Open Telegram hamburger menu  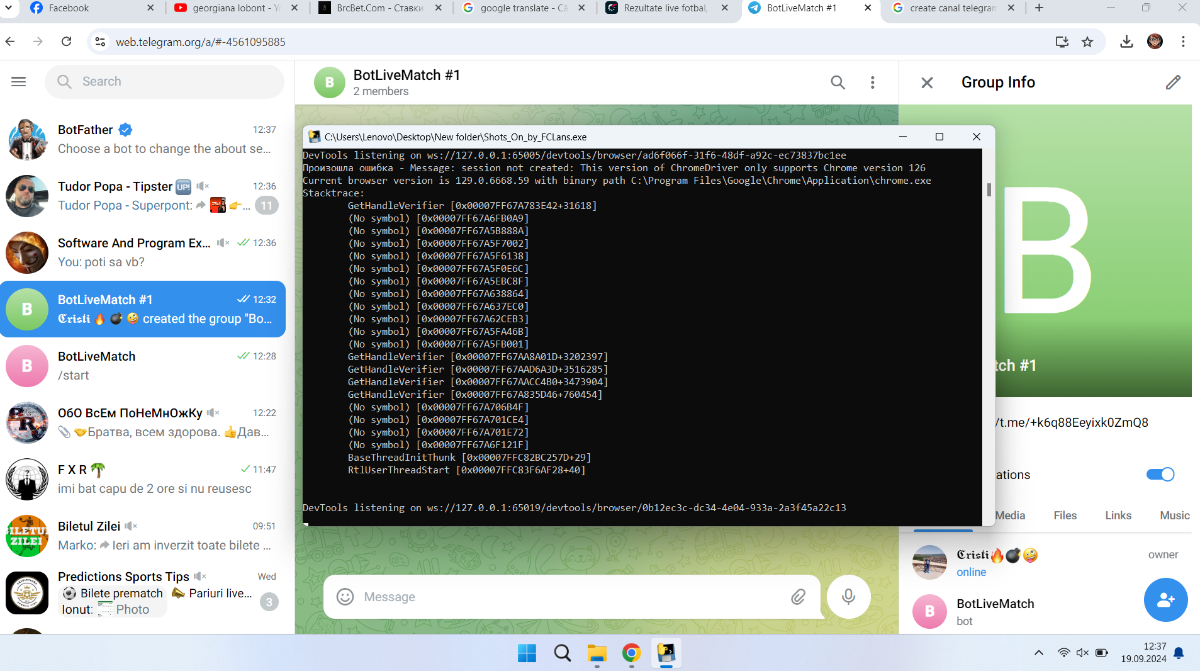click(x=18, y=82)
